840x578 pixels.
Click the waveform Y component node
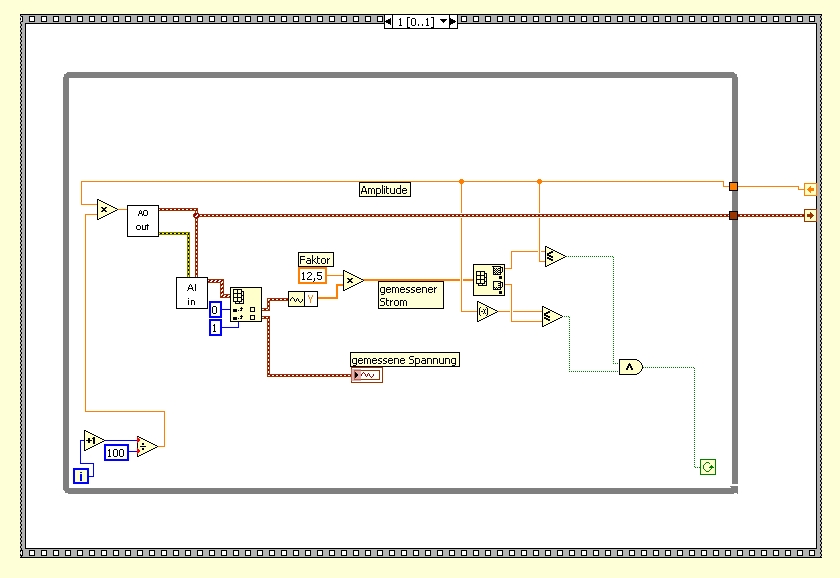point(303,299)
